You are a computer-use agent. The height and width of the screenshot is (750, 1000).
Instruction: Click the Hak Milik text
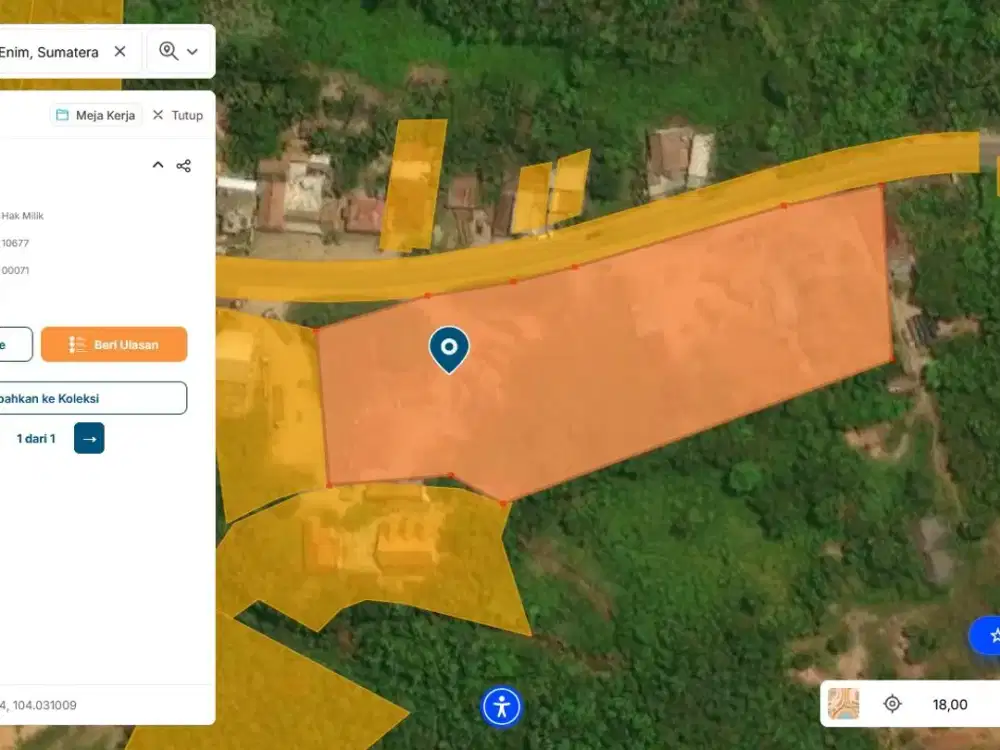22,216
